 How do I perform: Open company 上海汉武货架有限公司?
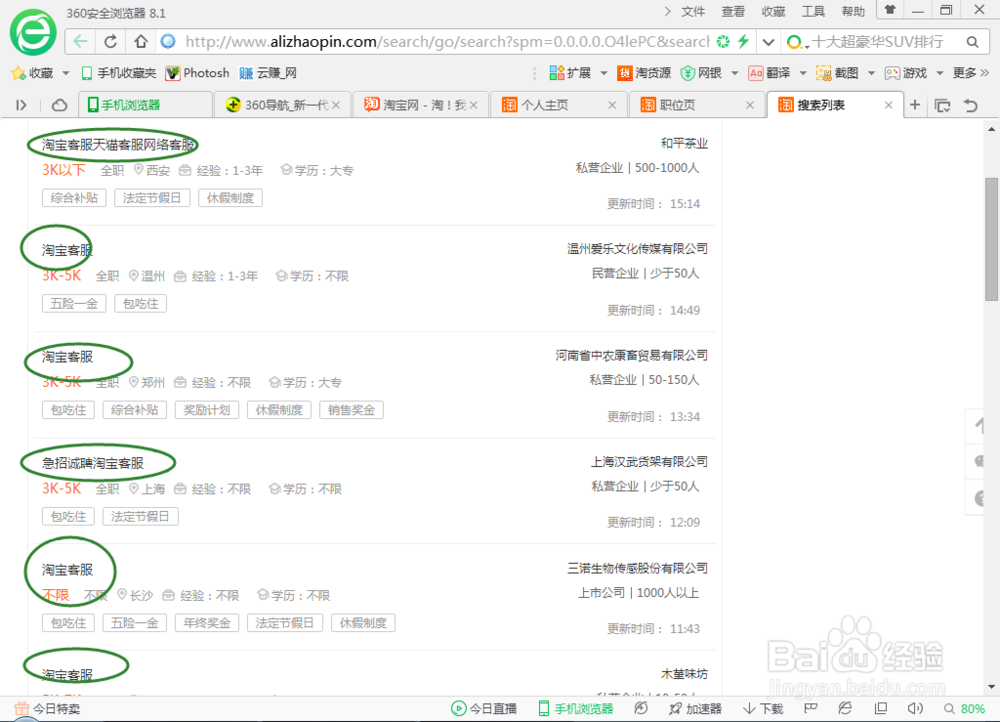pyautogui.click(x=649, y=462)
